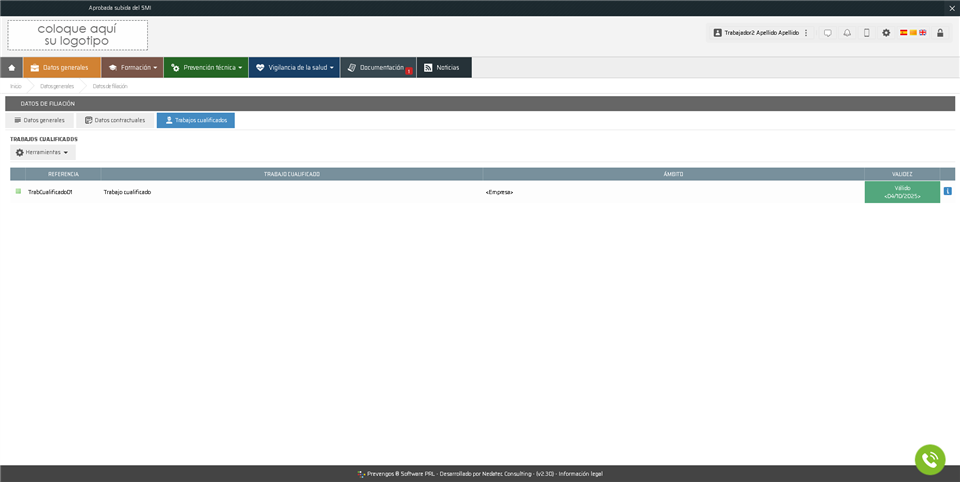Click the padlock logout icon
Viewport: 960px width, 482px height.
click(940, 33)
